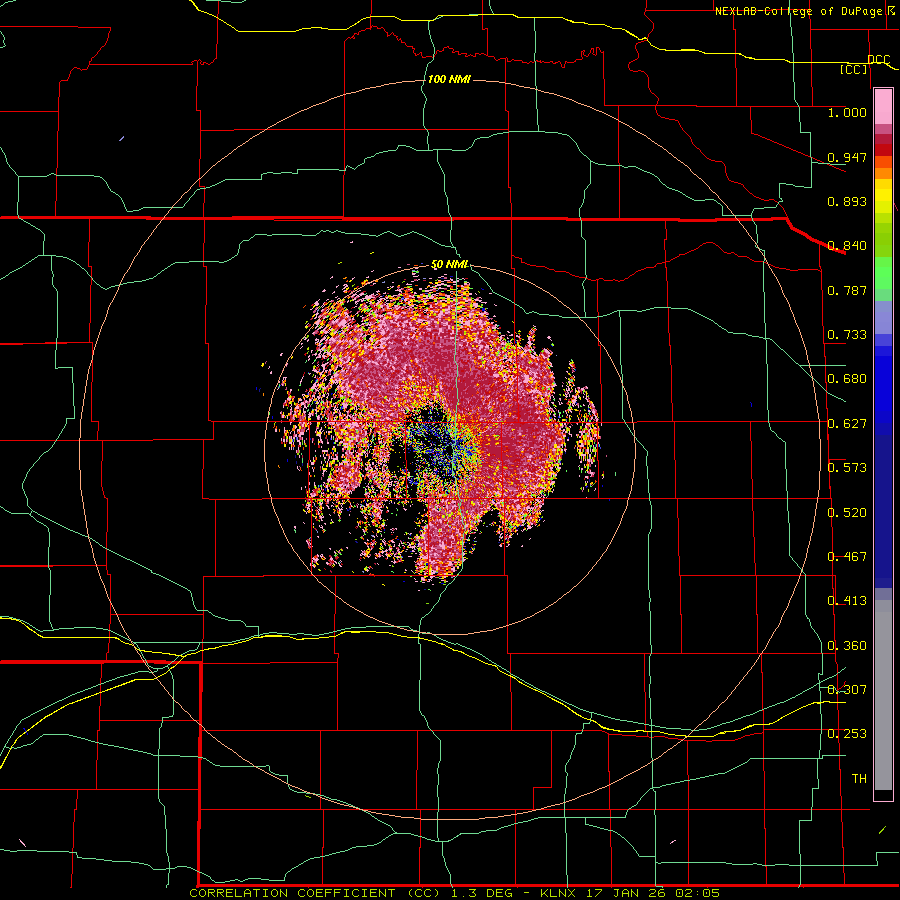900x900 pixels.
Task: Select the 0.947 scale value
Action: pyautogui.click(x=847, y=157)
